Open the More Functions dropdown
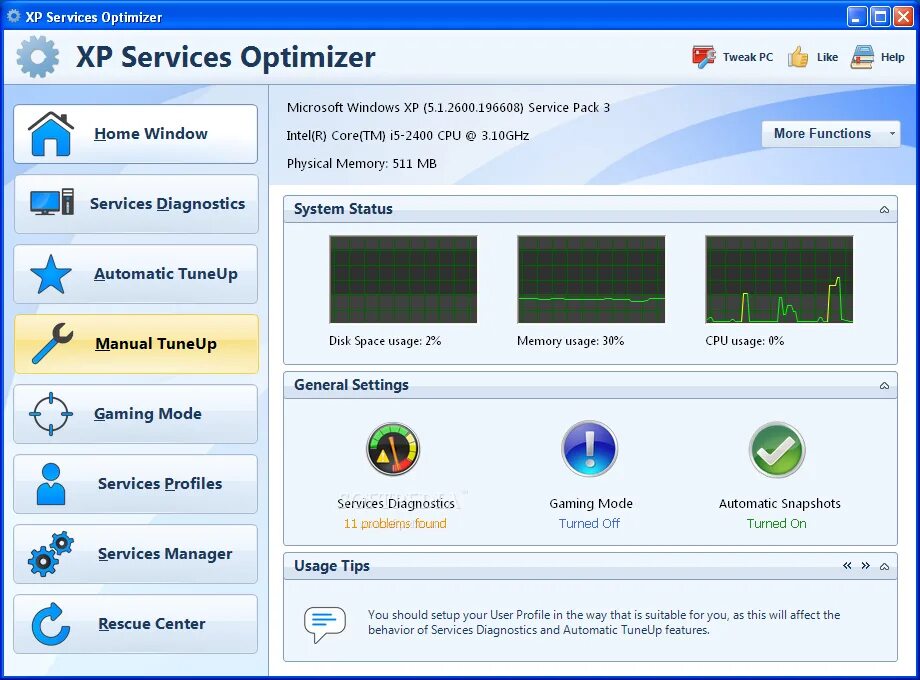This screenshot has height=680, width=920. (831, 134)
